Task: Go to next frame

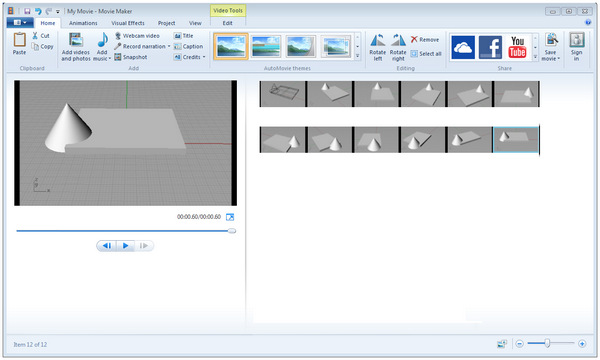Action: 144,246
